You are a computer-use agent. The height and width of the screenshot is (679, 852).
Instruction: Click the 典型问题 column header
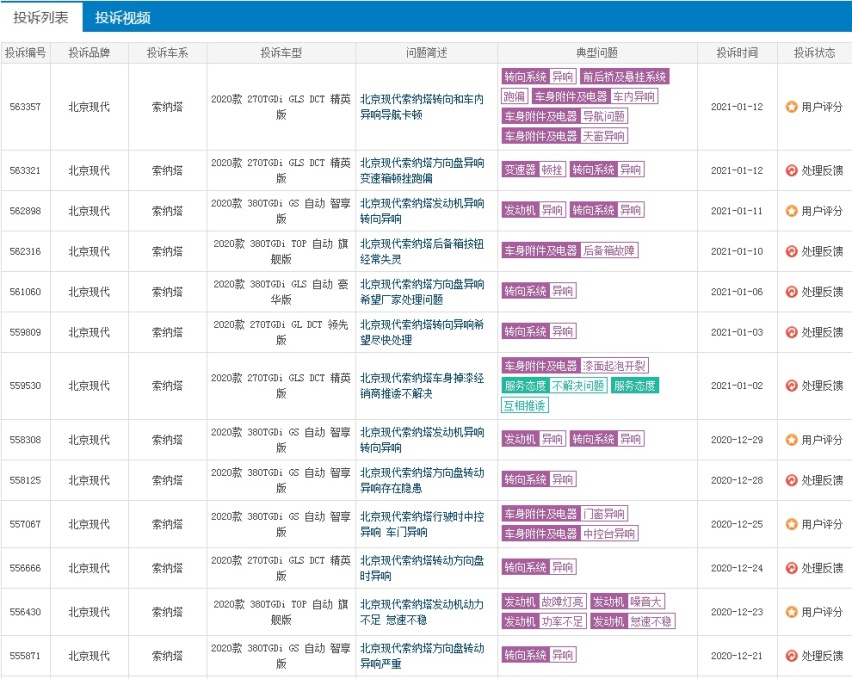(x=597, y=53)
